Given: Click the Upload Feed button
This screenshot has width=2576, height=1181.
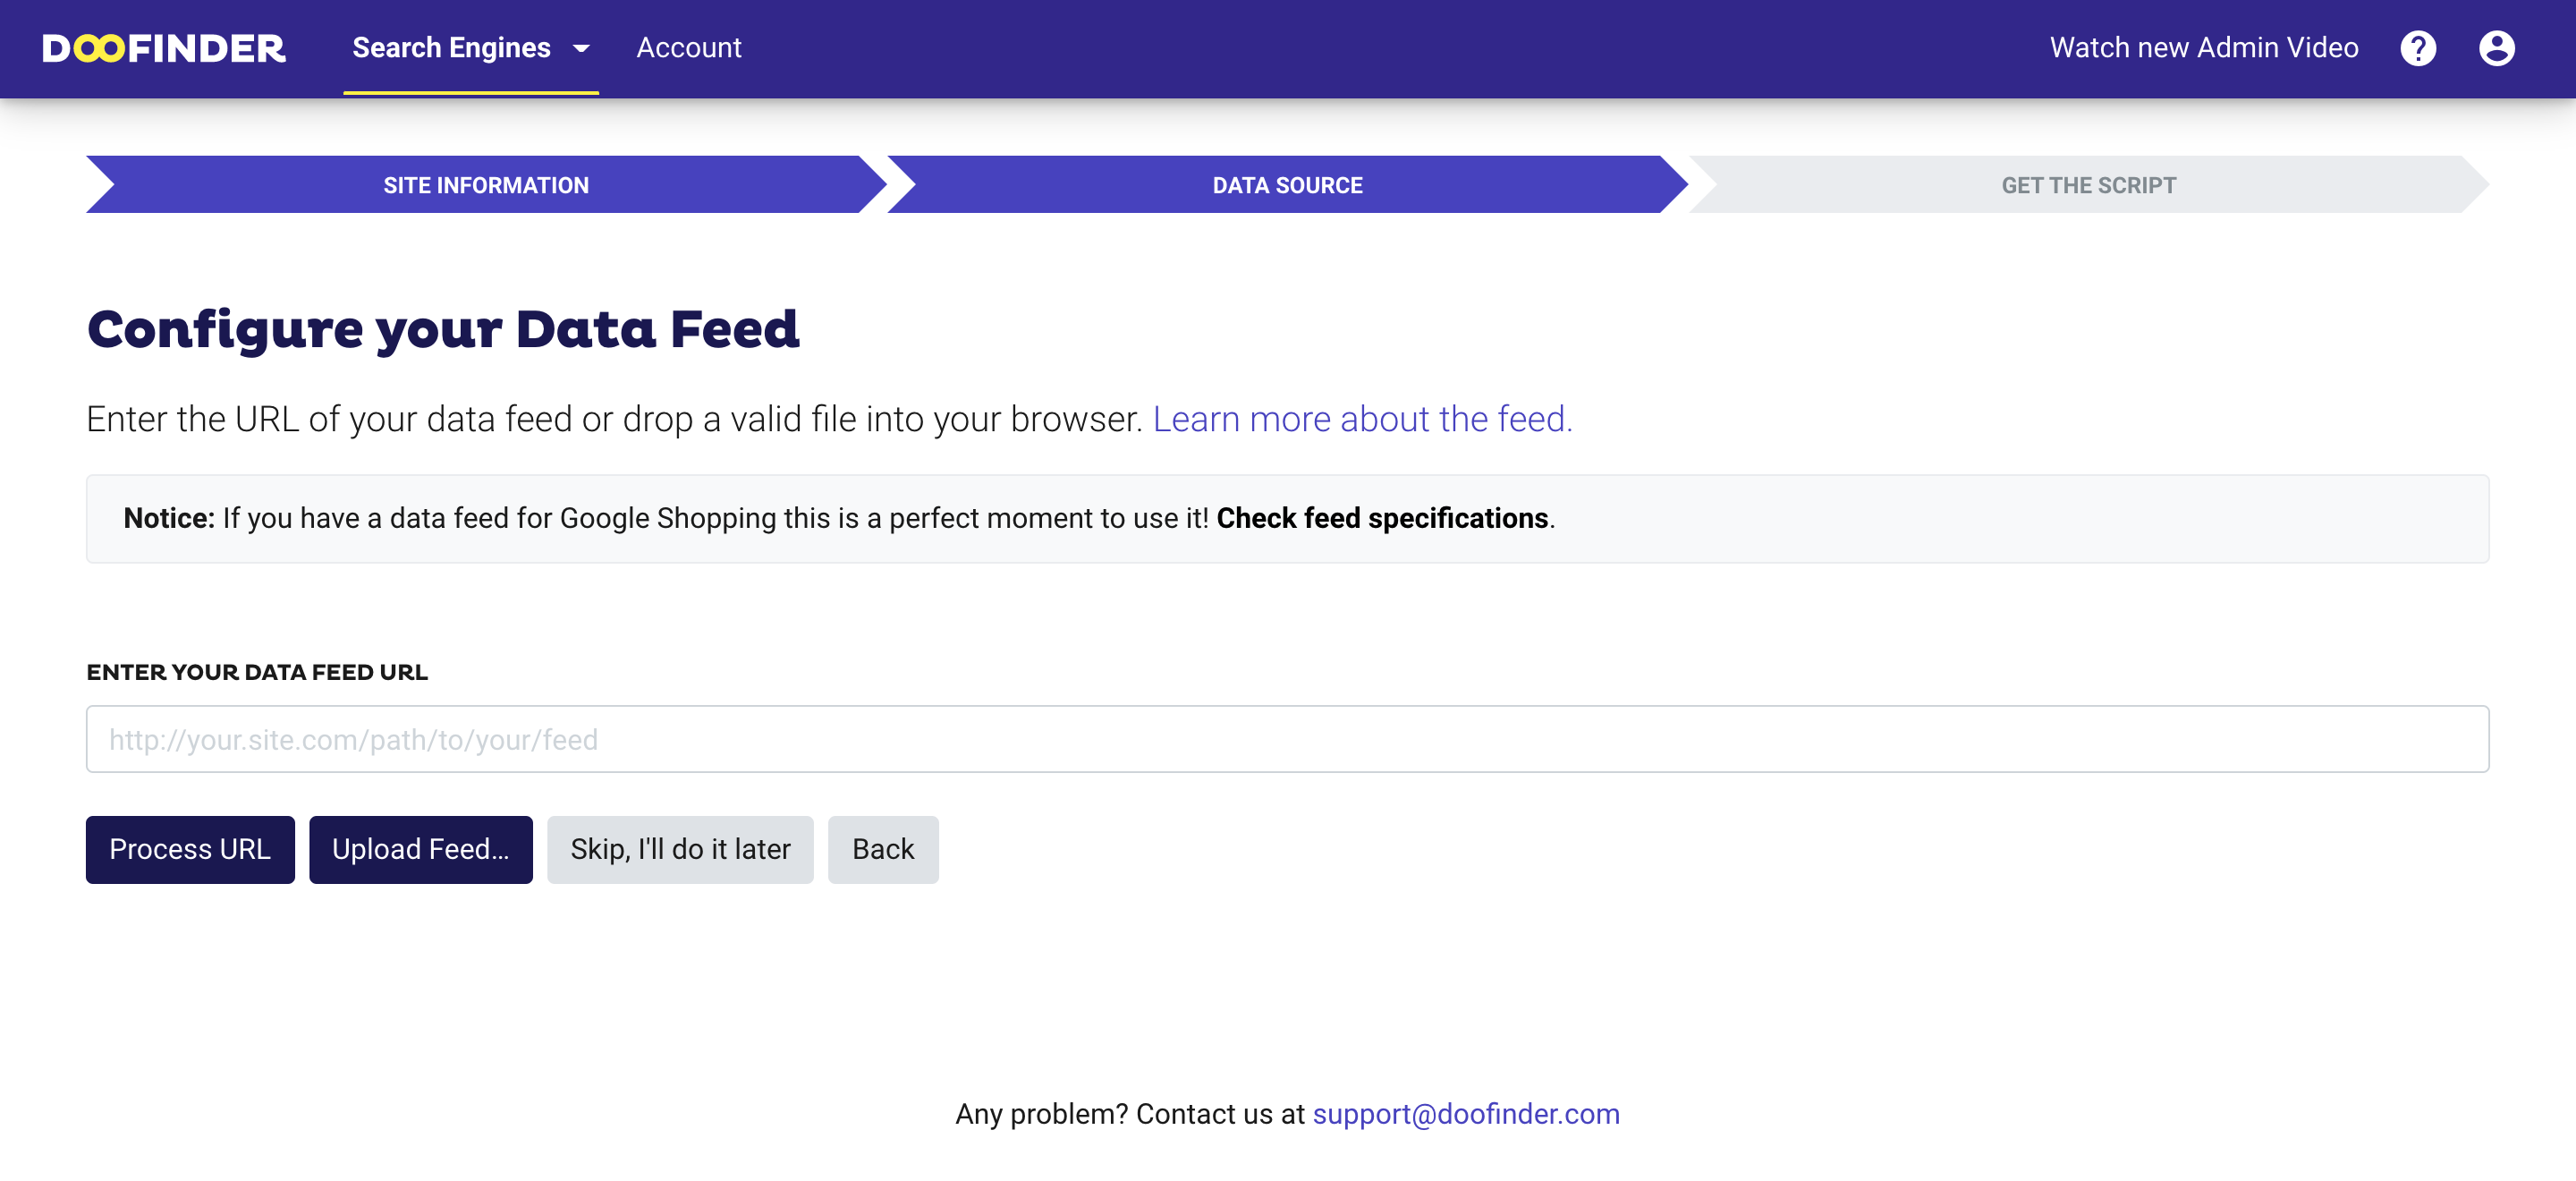Looking at the screenshot, I should [x=420, y=849].
